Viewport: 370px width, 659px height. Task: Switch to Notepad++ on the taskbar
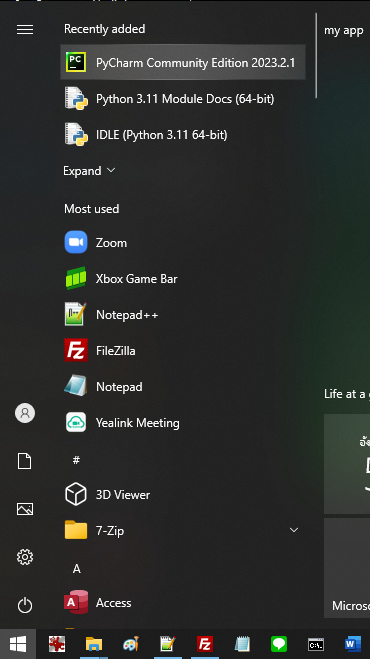pos(168,644)
